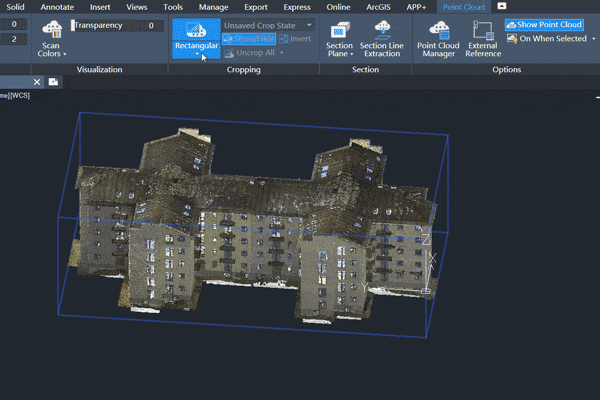
Task: Click the ribbon minimize toggle icon
Action: 502,6
